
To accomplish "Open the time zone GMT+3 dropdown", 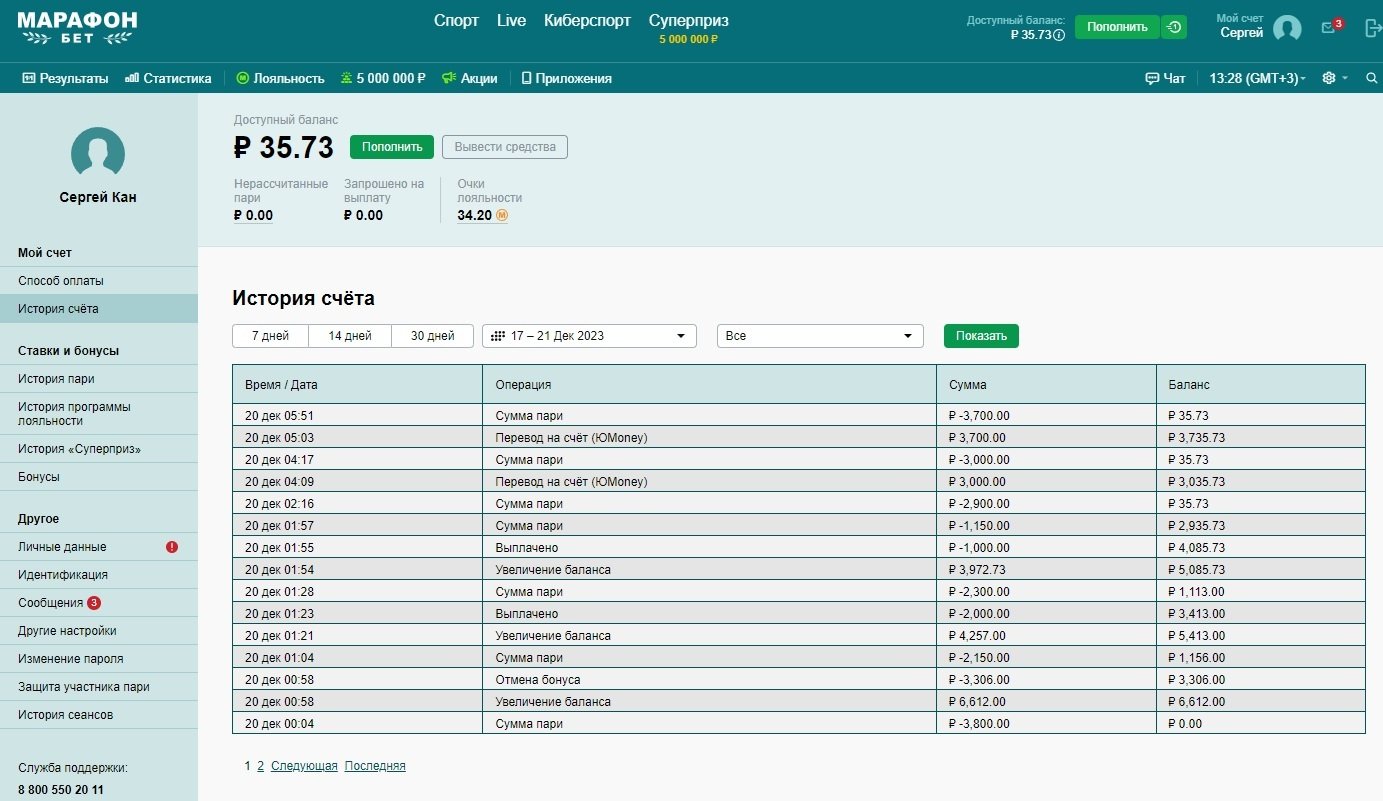I will coord(1257,78).
